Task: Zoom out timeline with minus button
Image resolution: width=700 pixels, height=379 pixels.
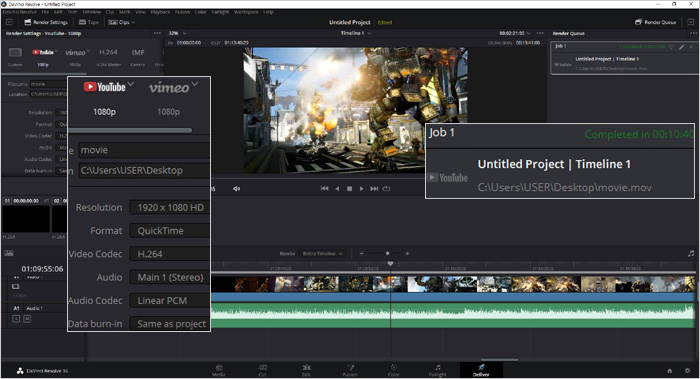Action: tap(362, 254)
